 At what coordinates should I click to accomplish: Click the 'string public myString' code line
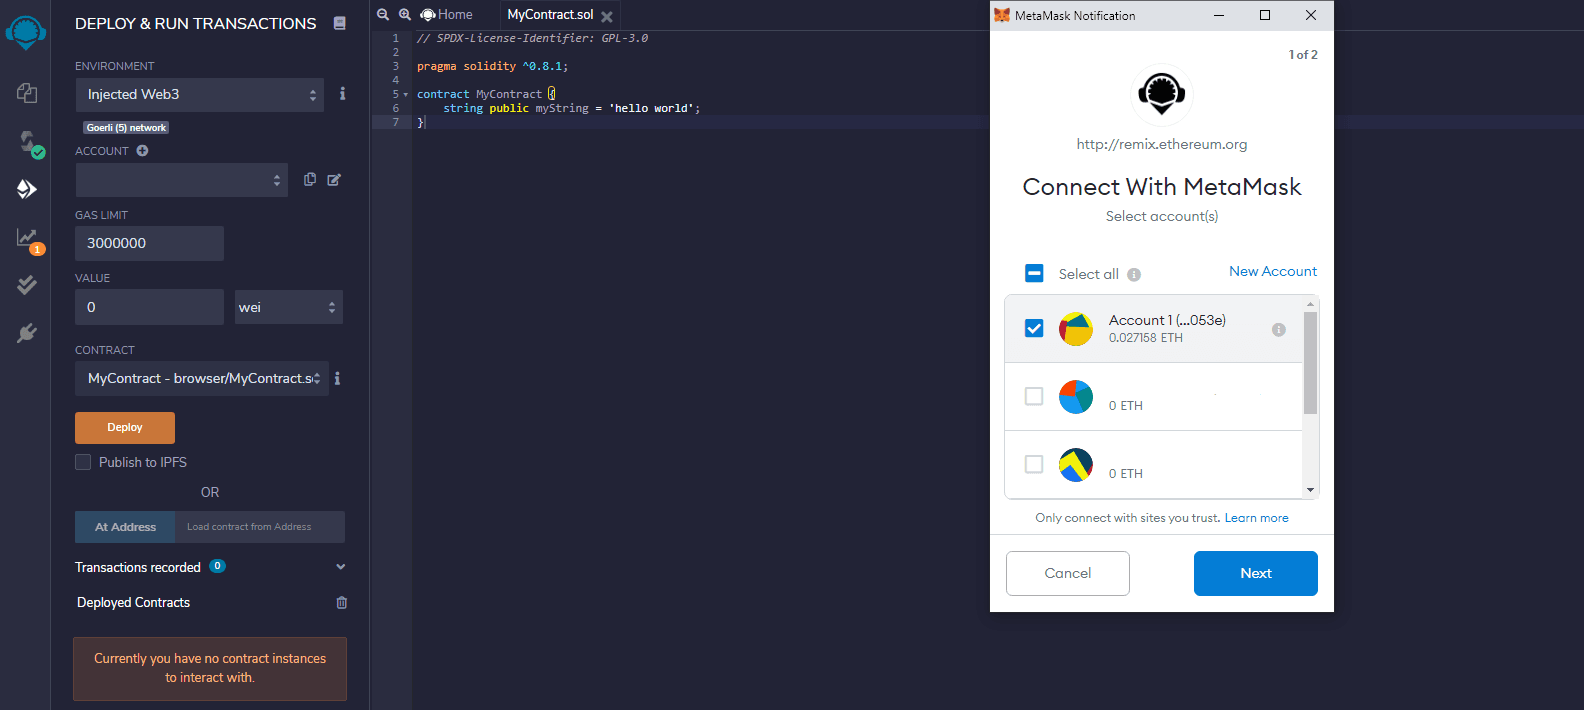(572, 108)
